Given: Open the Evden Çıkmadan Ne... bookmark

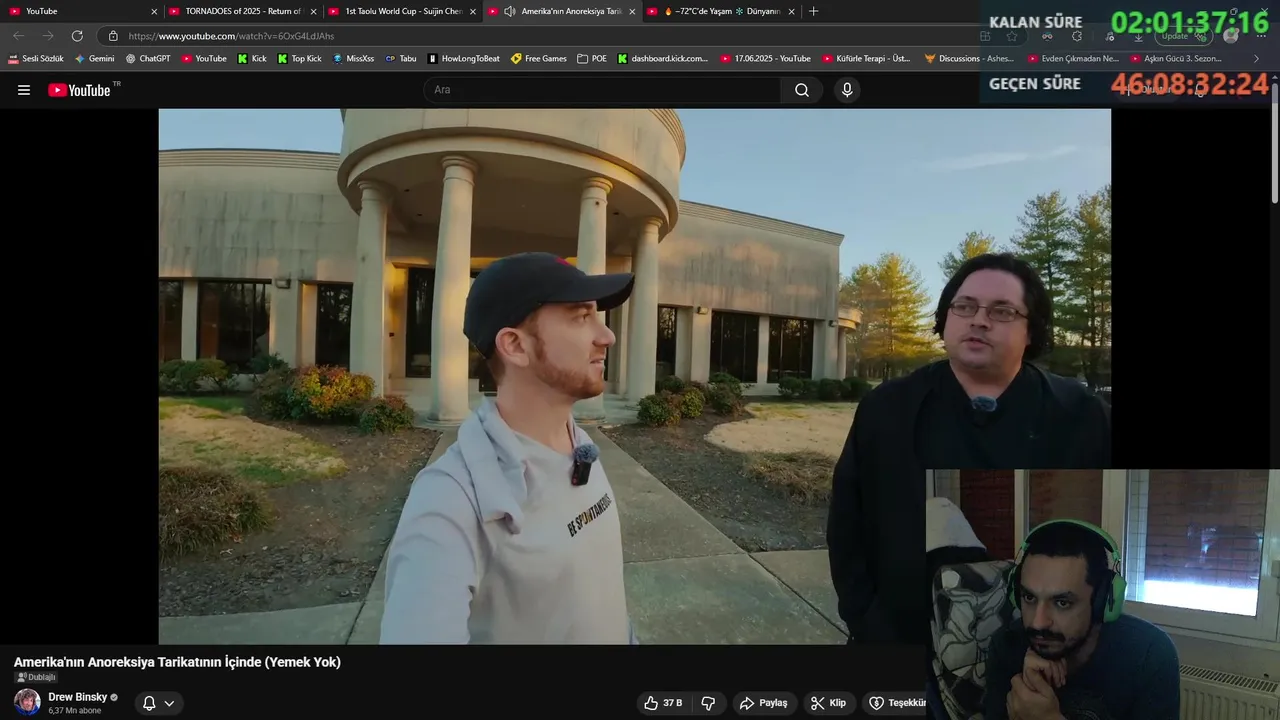Looking at the screenshot, I should click(1072, 58).
